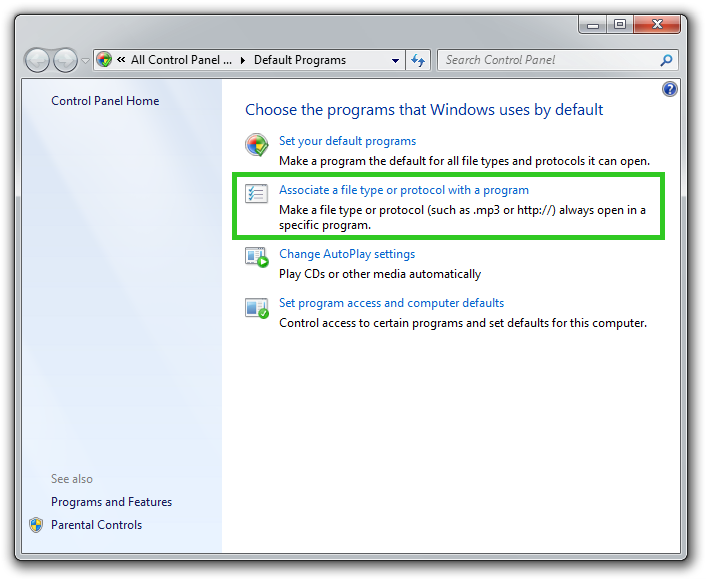The image size is (706, 579).
Task: Close the Default Programs window
Action: pyautogui.click(x=657, y=25)
